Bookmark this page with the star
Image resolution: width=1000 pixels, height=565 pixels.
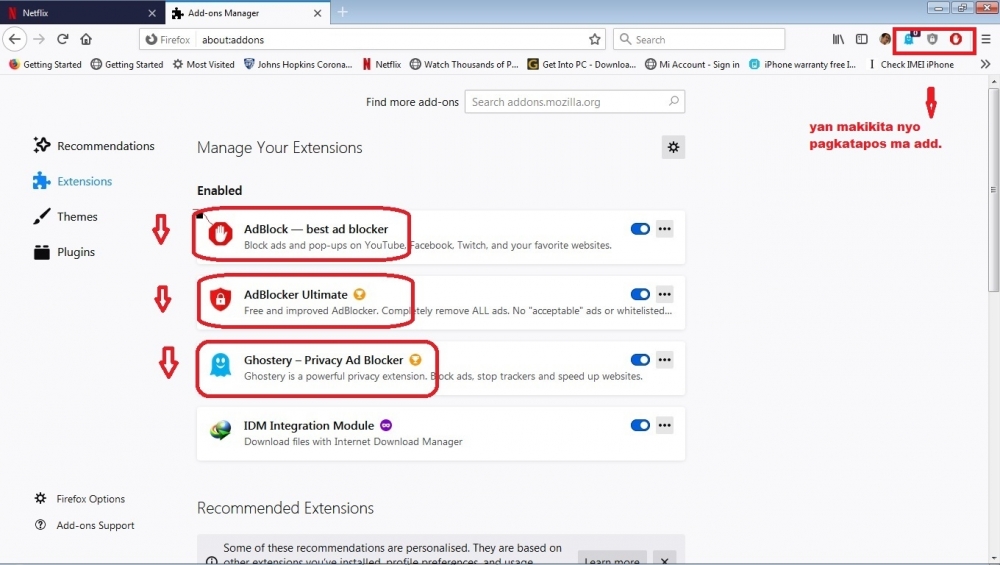pyautogui.click(x=594, y=39)
